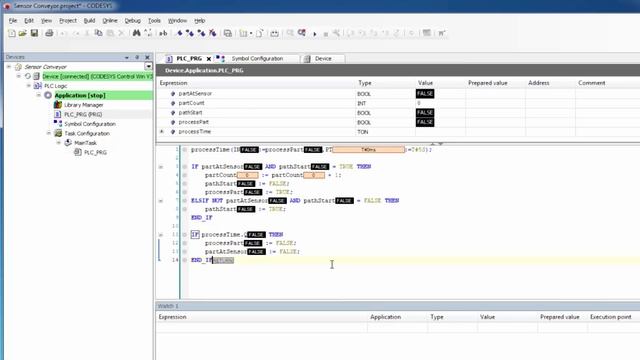Collapse the PLC Logic tree node
The width and height of the screenshot is (640, 360).
pos(29,86)
